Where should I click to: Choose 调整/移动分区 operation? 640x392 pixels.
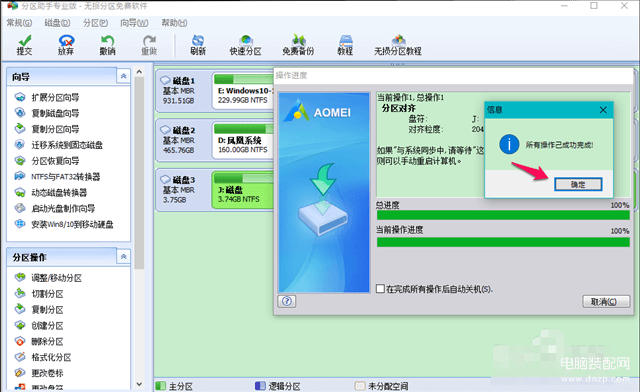coord(48,278)
